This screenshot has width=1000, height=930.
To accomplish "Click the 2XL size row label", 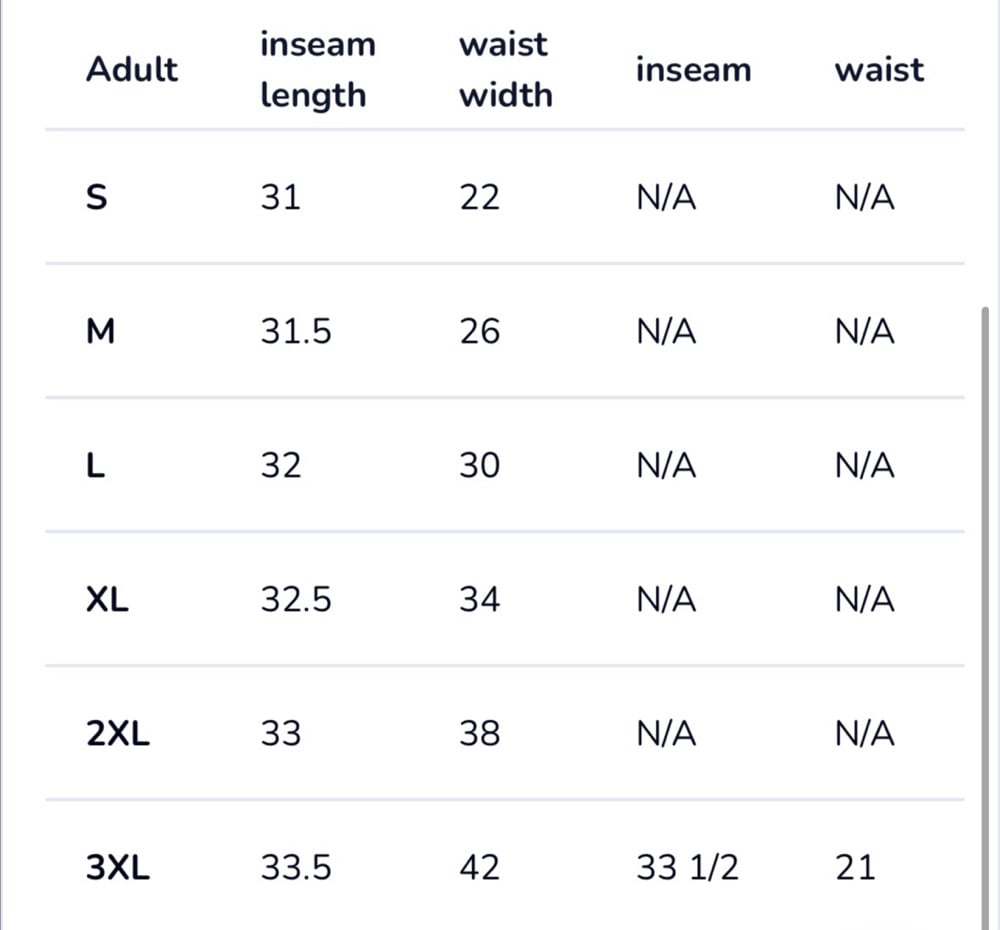I will coord(118,734).
